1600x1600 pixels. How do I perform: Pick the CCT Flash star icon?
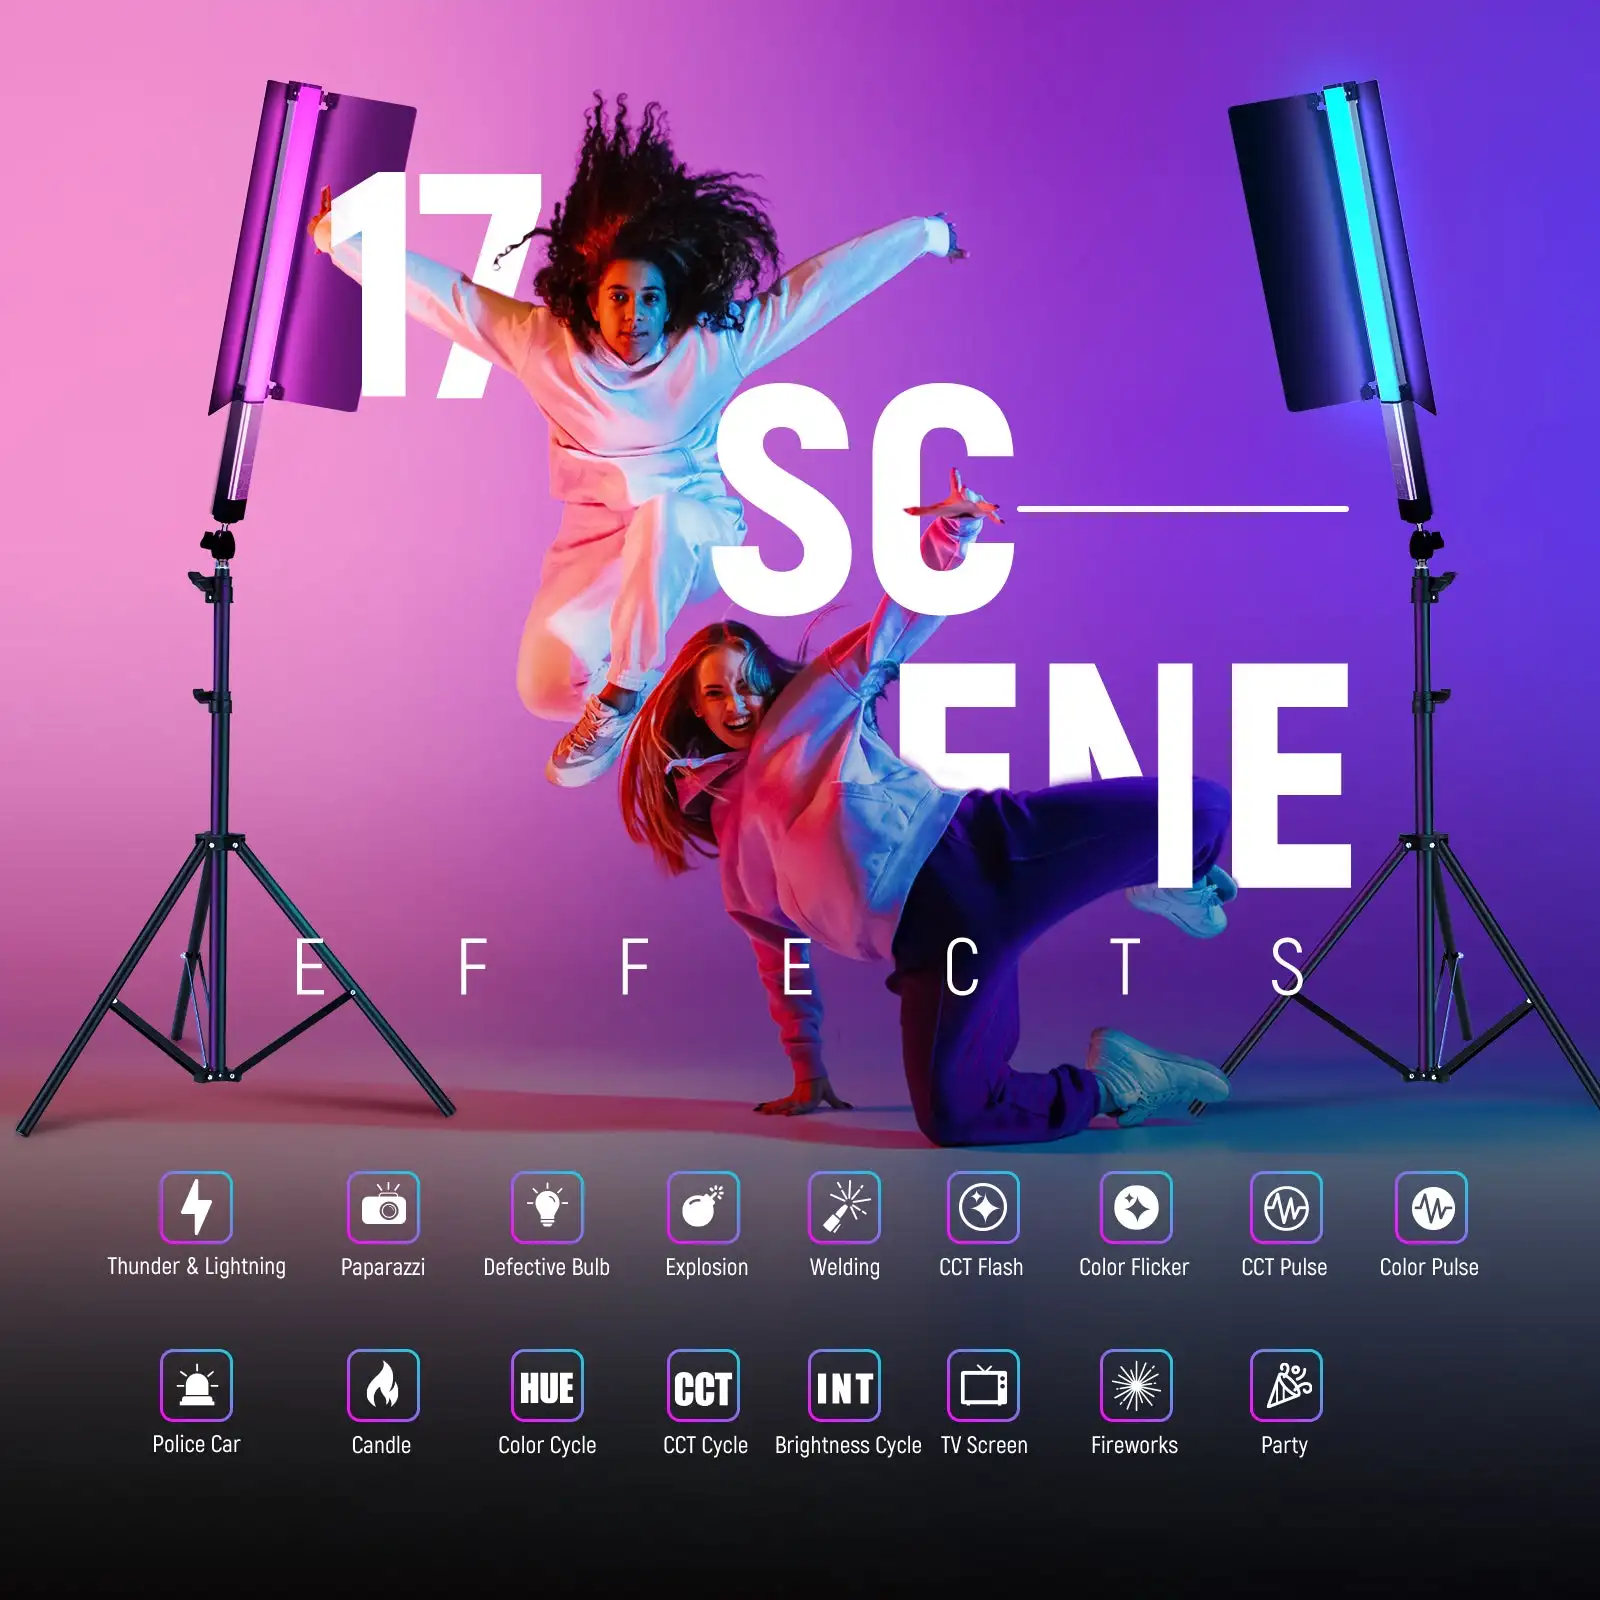pyautogui.click(x=983, y=1207)
